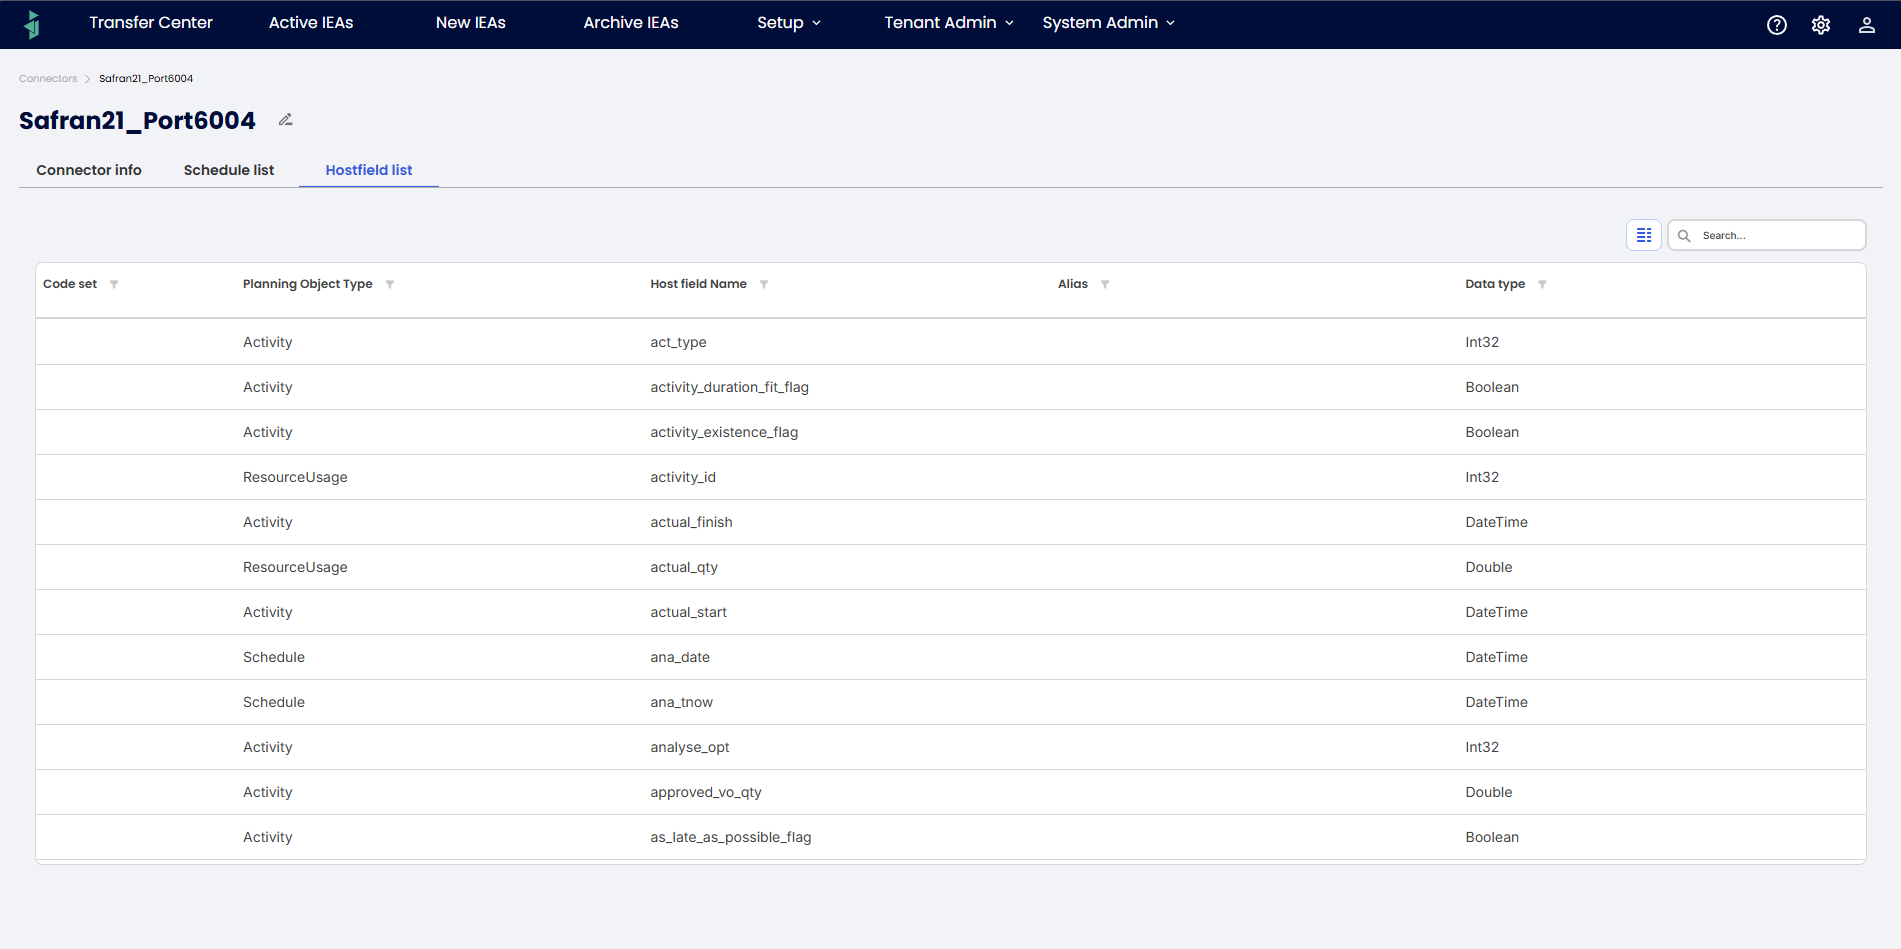Click Int32 in the act_type row
Image resolution: width=1901 pixels, height=949 pixels.
[1482, 342]
